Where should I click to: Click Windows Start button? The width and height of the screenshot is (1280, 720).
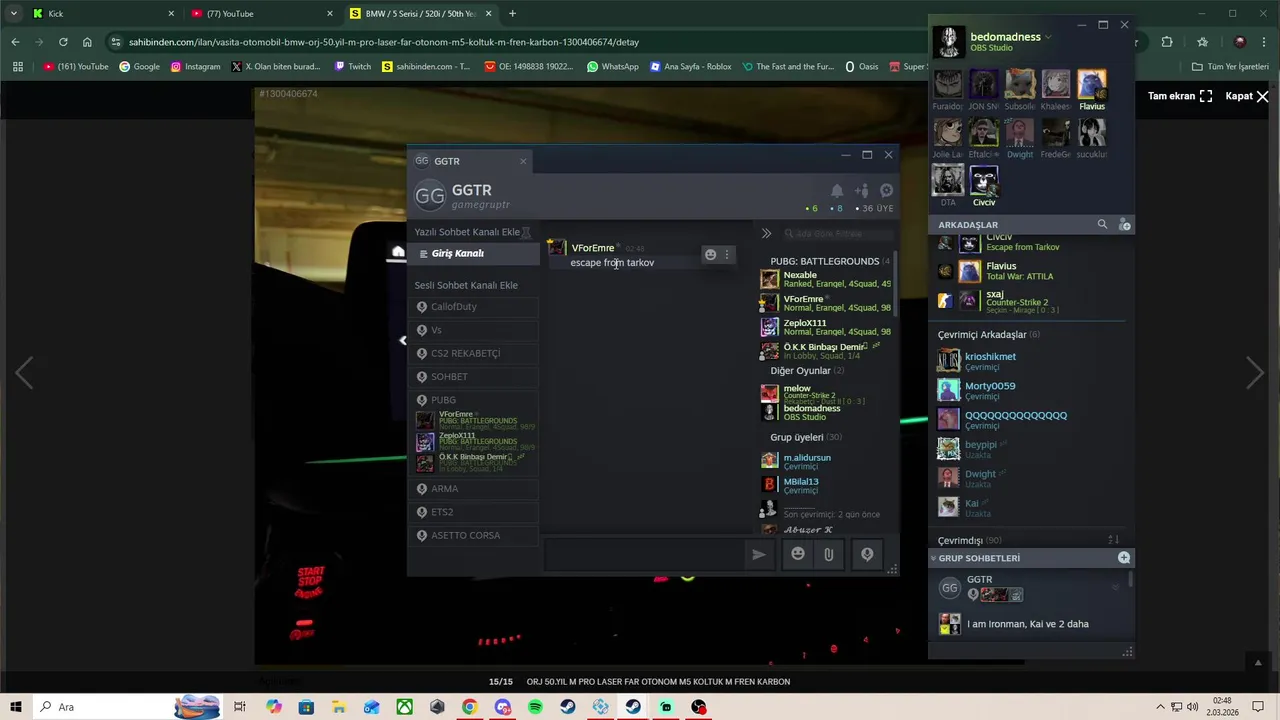tap(17, 707)
